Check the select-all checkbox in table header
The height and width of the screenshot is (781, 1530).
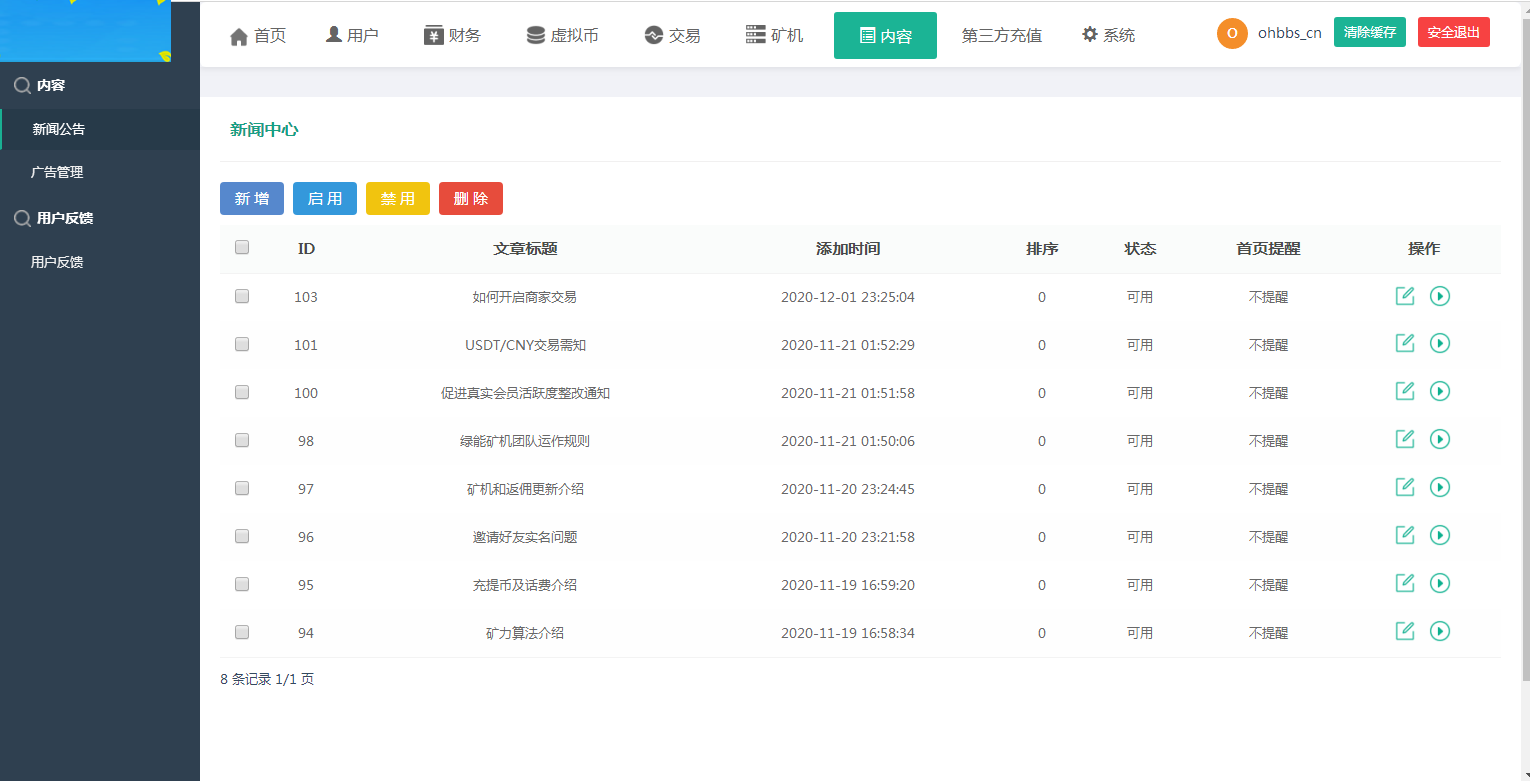(x=241, y=246)
